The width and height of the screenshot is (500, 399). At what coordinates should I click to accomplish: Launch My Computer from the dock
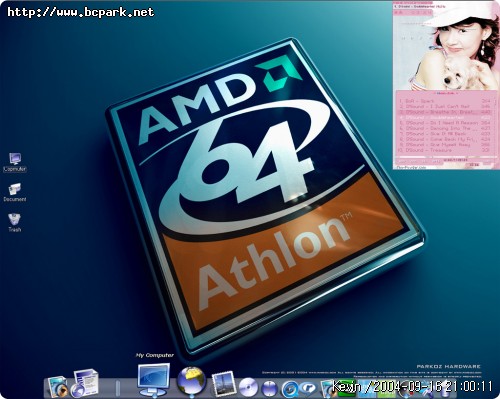pyautogui.click(x=153, y=380)
